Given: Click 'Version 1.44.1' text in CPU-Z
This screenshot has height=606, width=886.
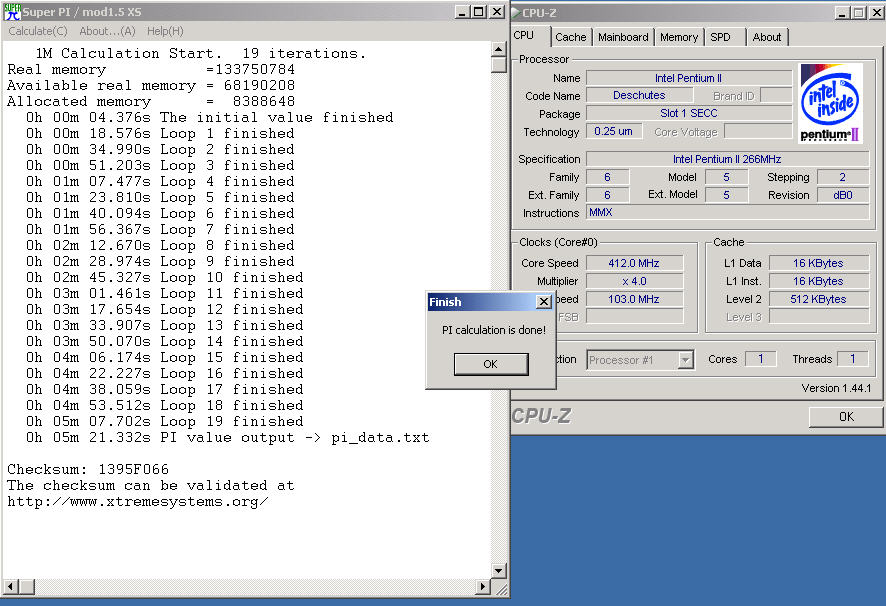Looking at the screenshot, I should 836,388.
